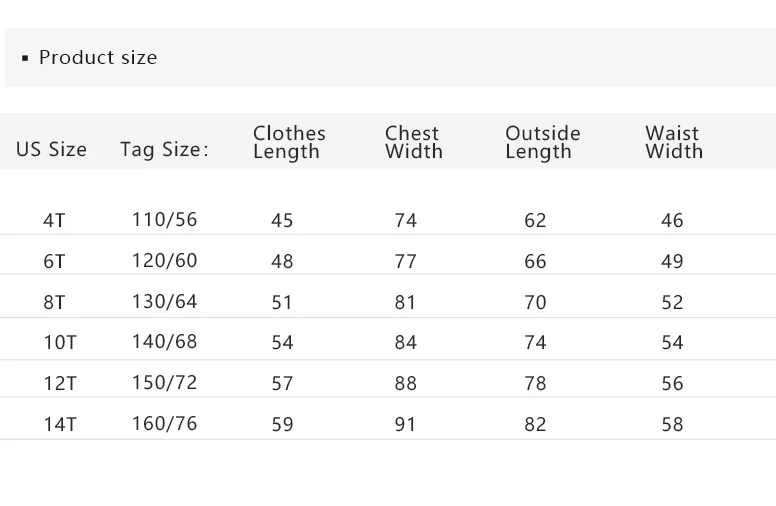
Task: Select outside length value 66
Action: 535,261
